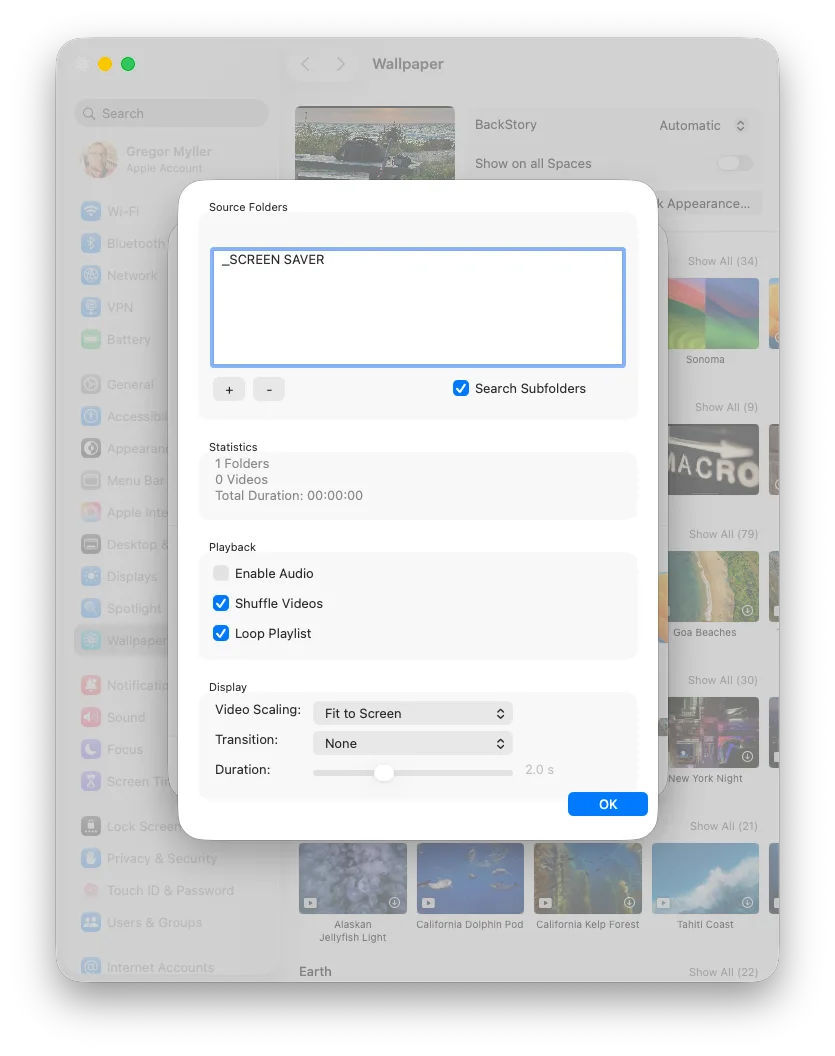
Task: Open the VPN sidebar icon
Action: [91, 307]
